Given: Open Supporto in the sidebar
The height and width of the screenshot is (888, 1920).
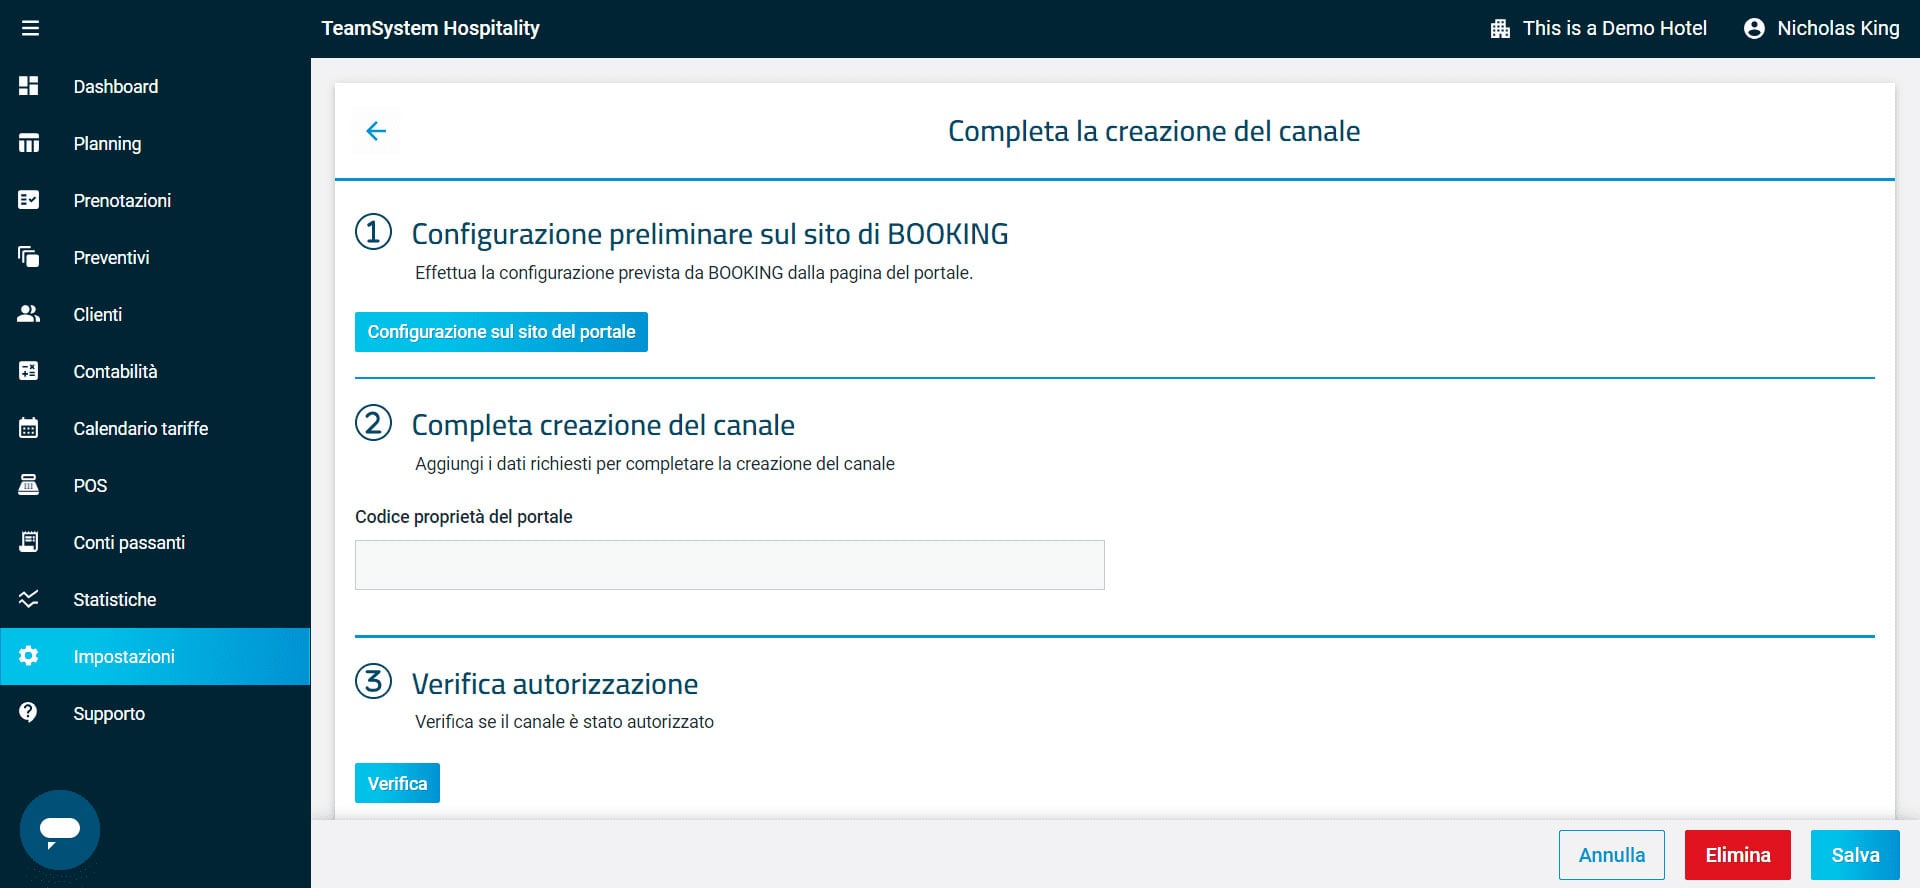Looking at the screenshot, I should [155, 713].
